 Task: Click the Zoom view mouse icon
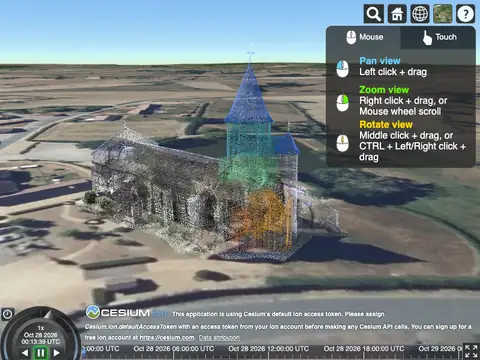point(343,102)
